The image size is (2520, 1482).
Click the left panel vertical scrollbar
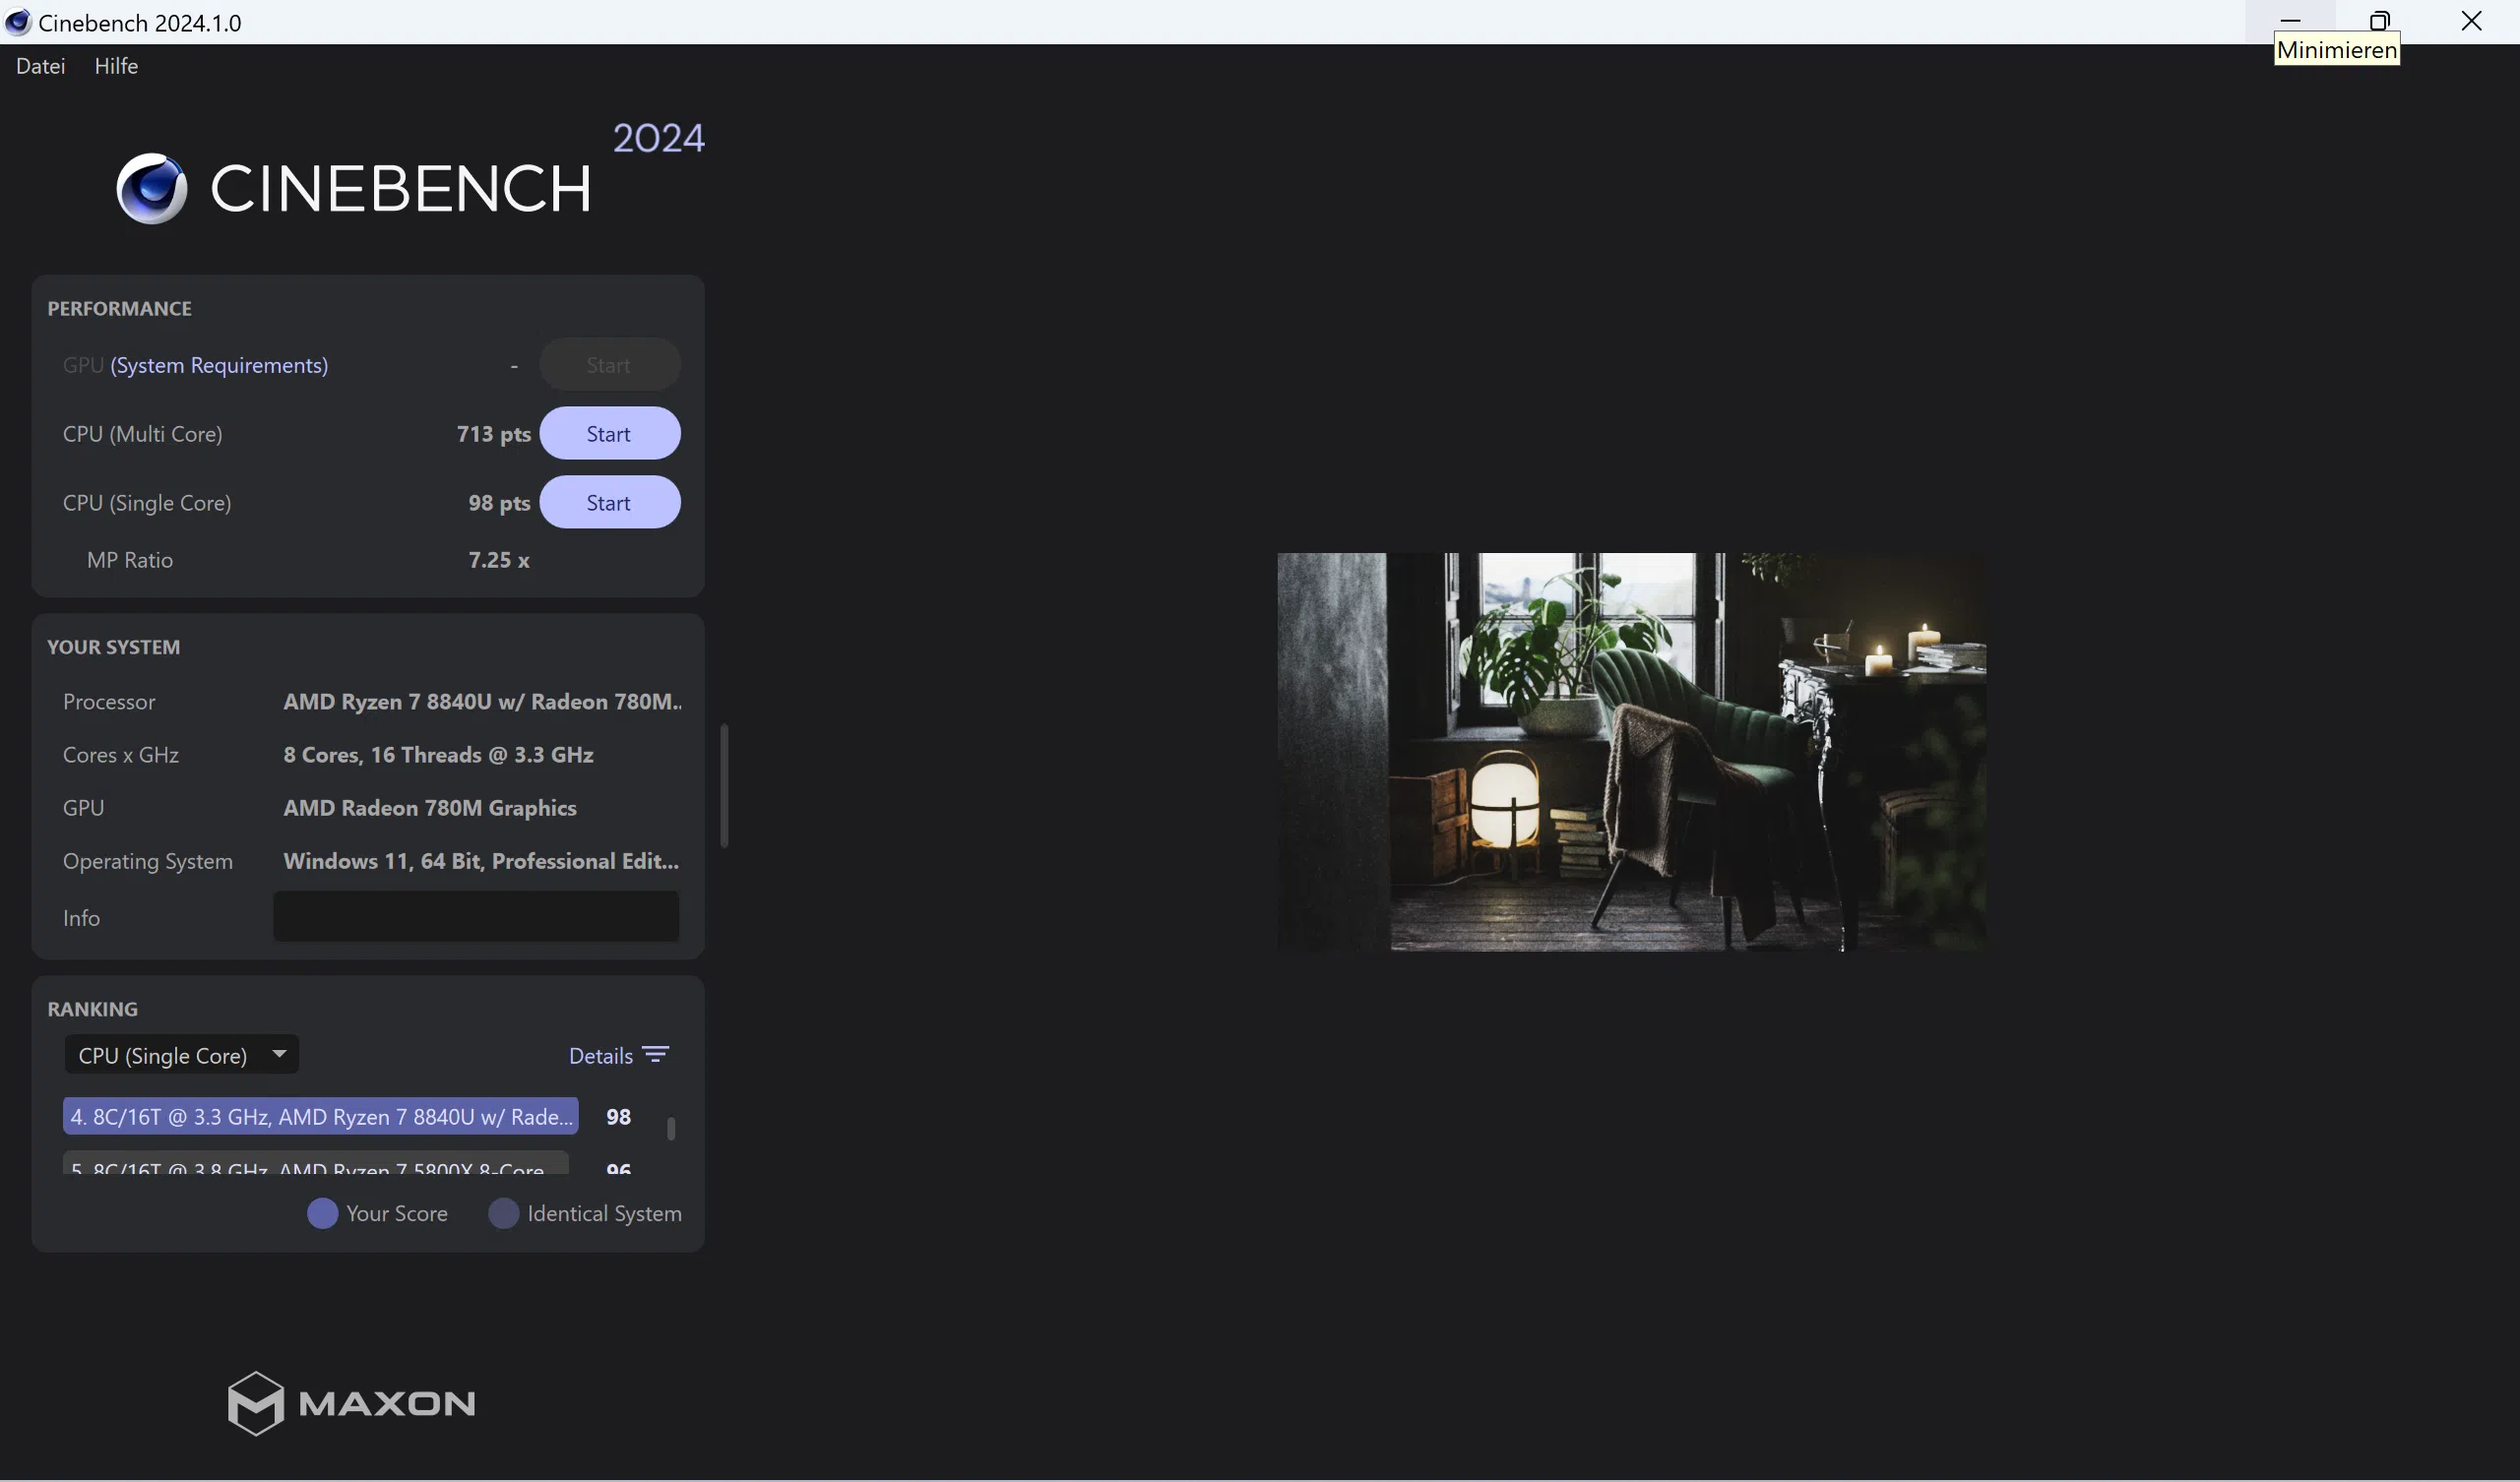724,786
